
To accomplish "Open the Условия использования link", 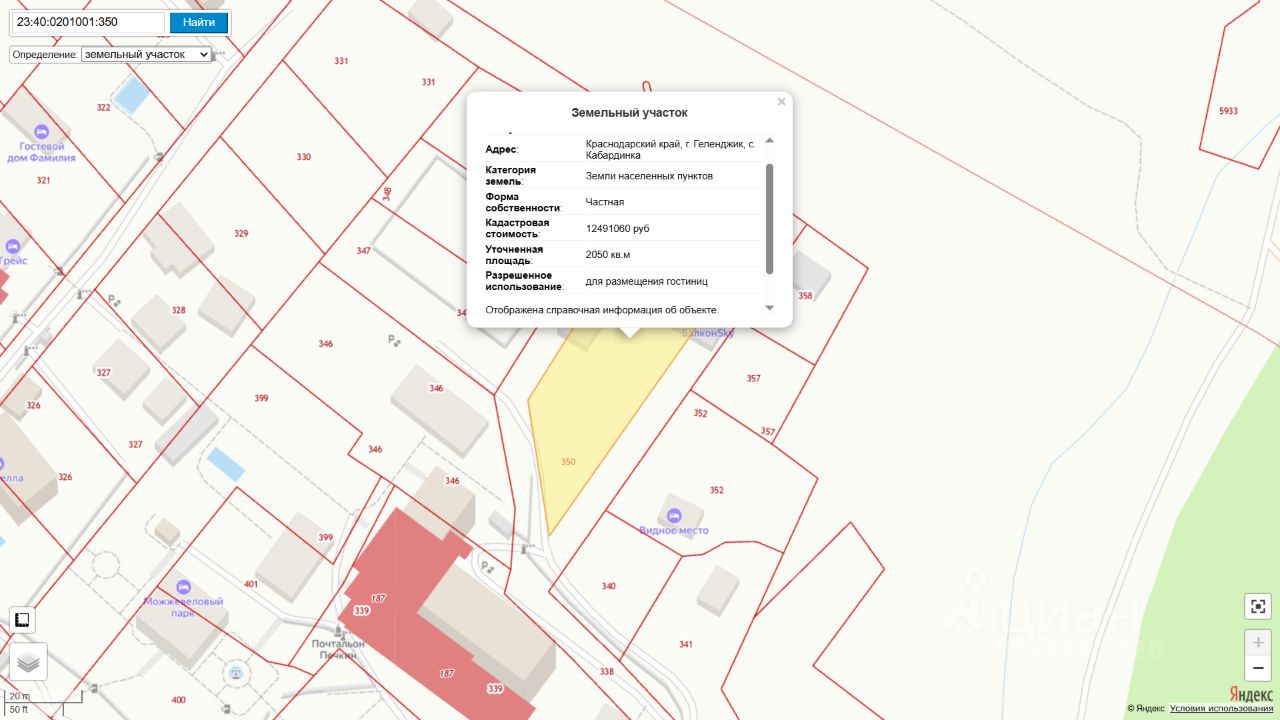I will pos(1221,709).
